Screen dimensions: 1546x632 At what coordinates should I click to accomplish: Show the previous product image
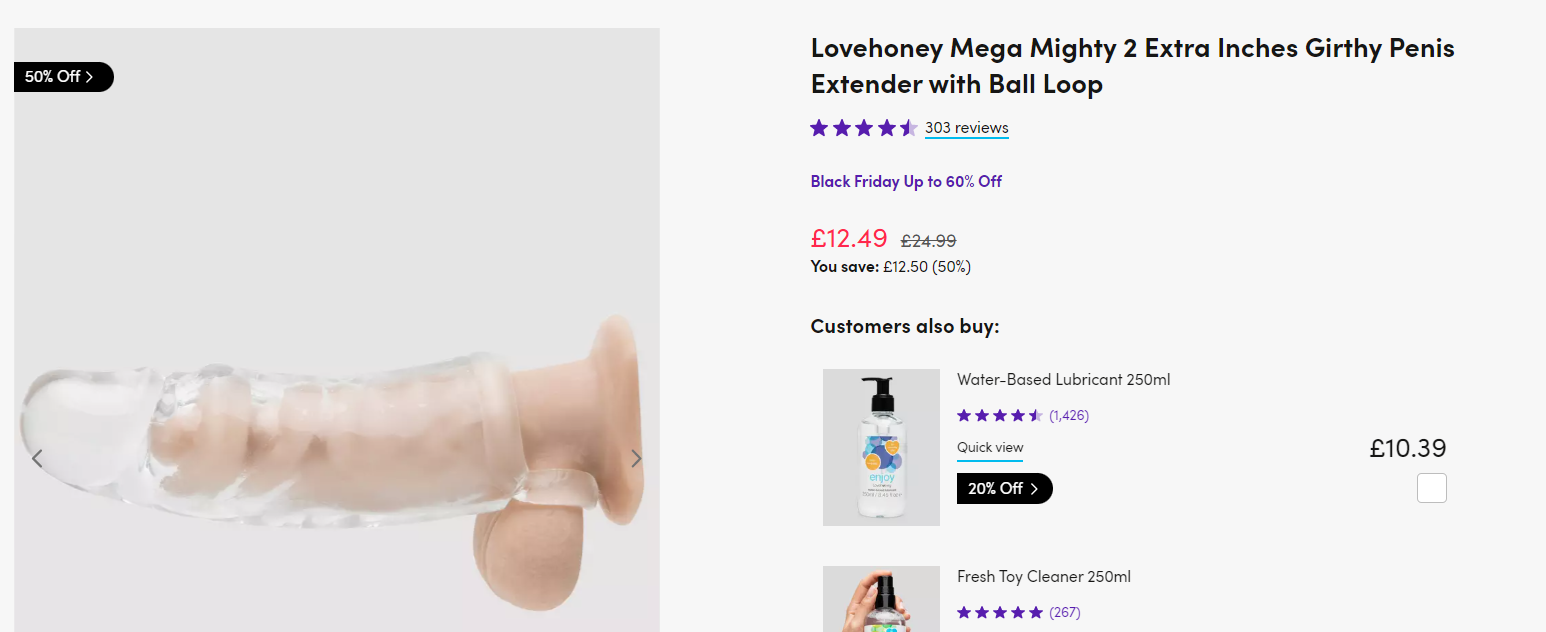click(37, 459)
